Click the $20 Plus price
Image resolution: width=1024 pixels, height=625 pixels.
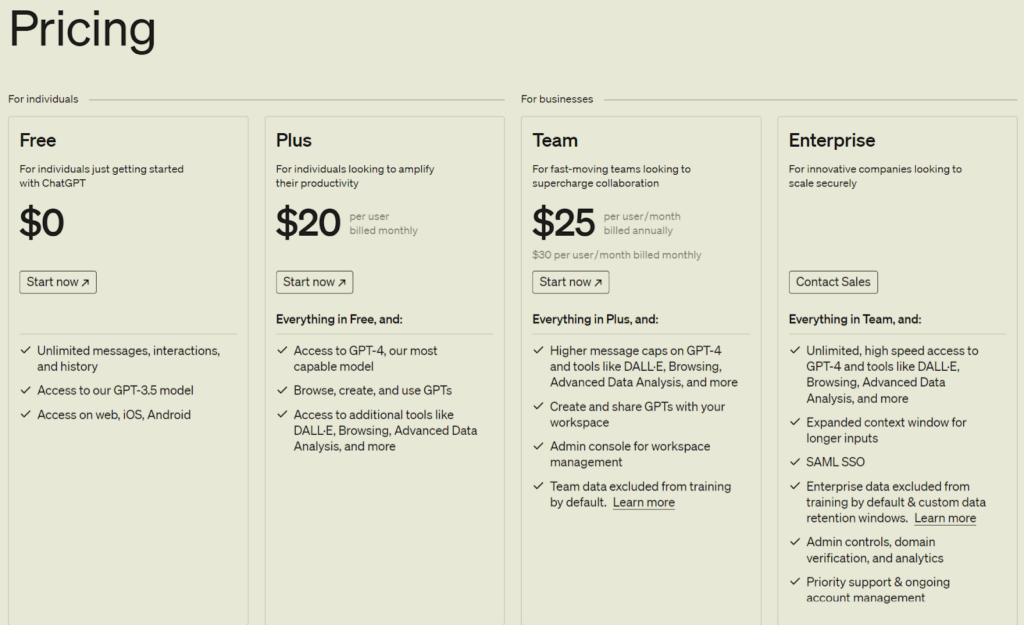308,223
